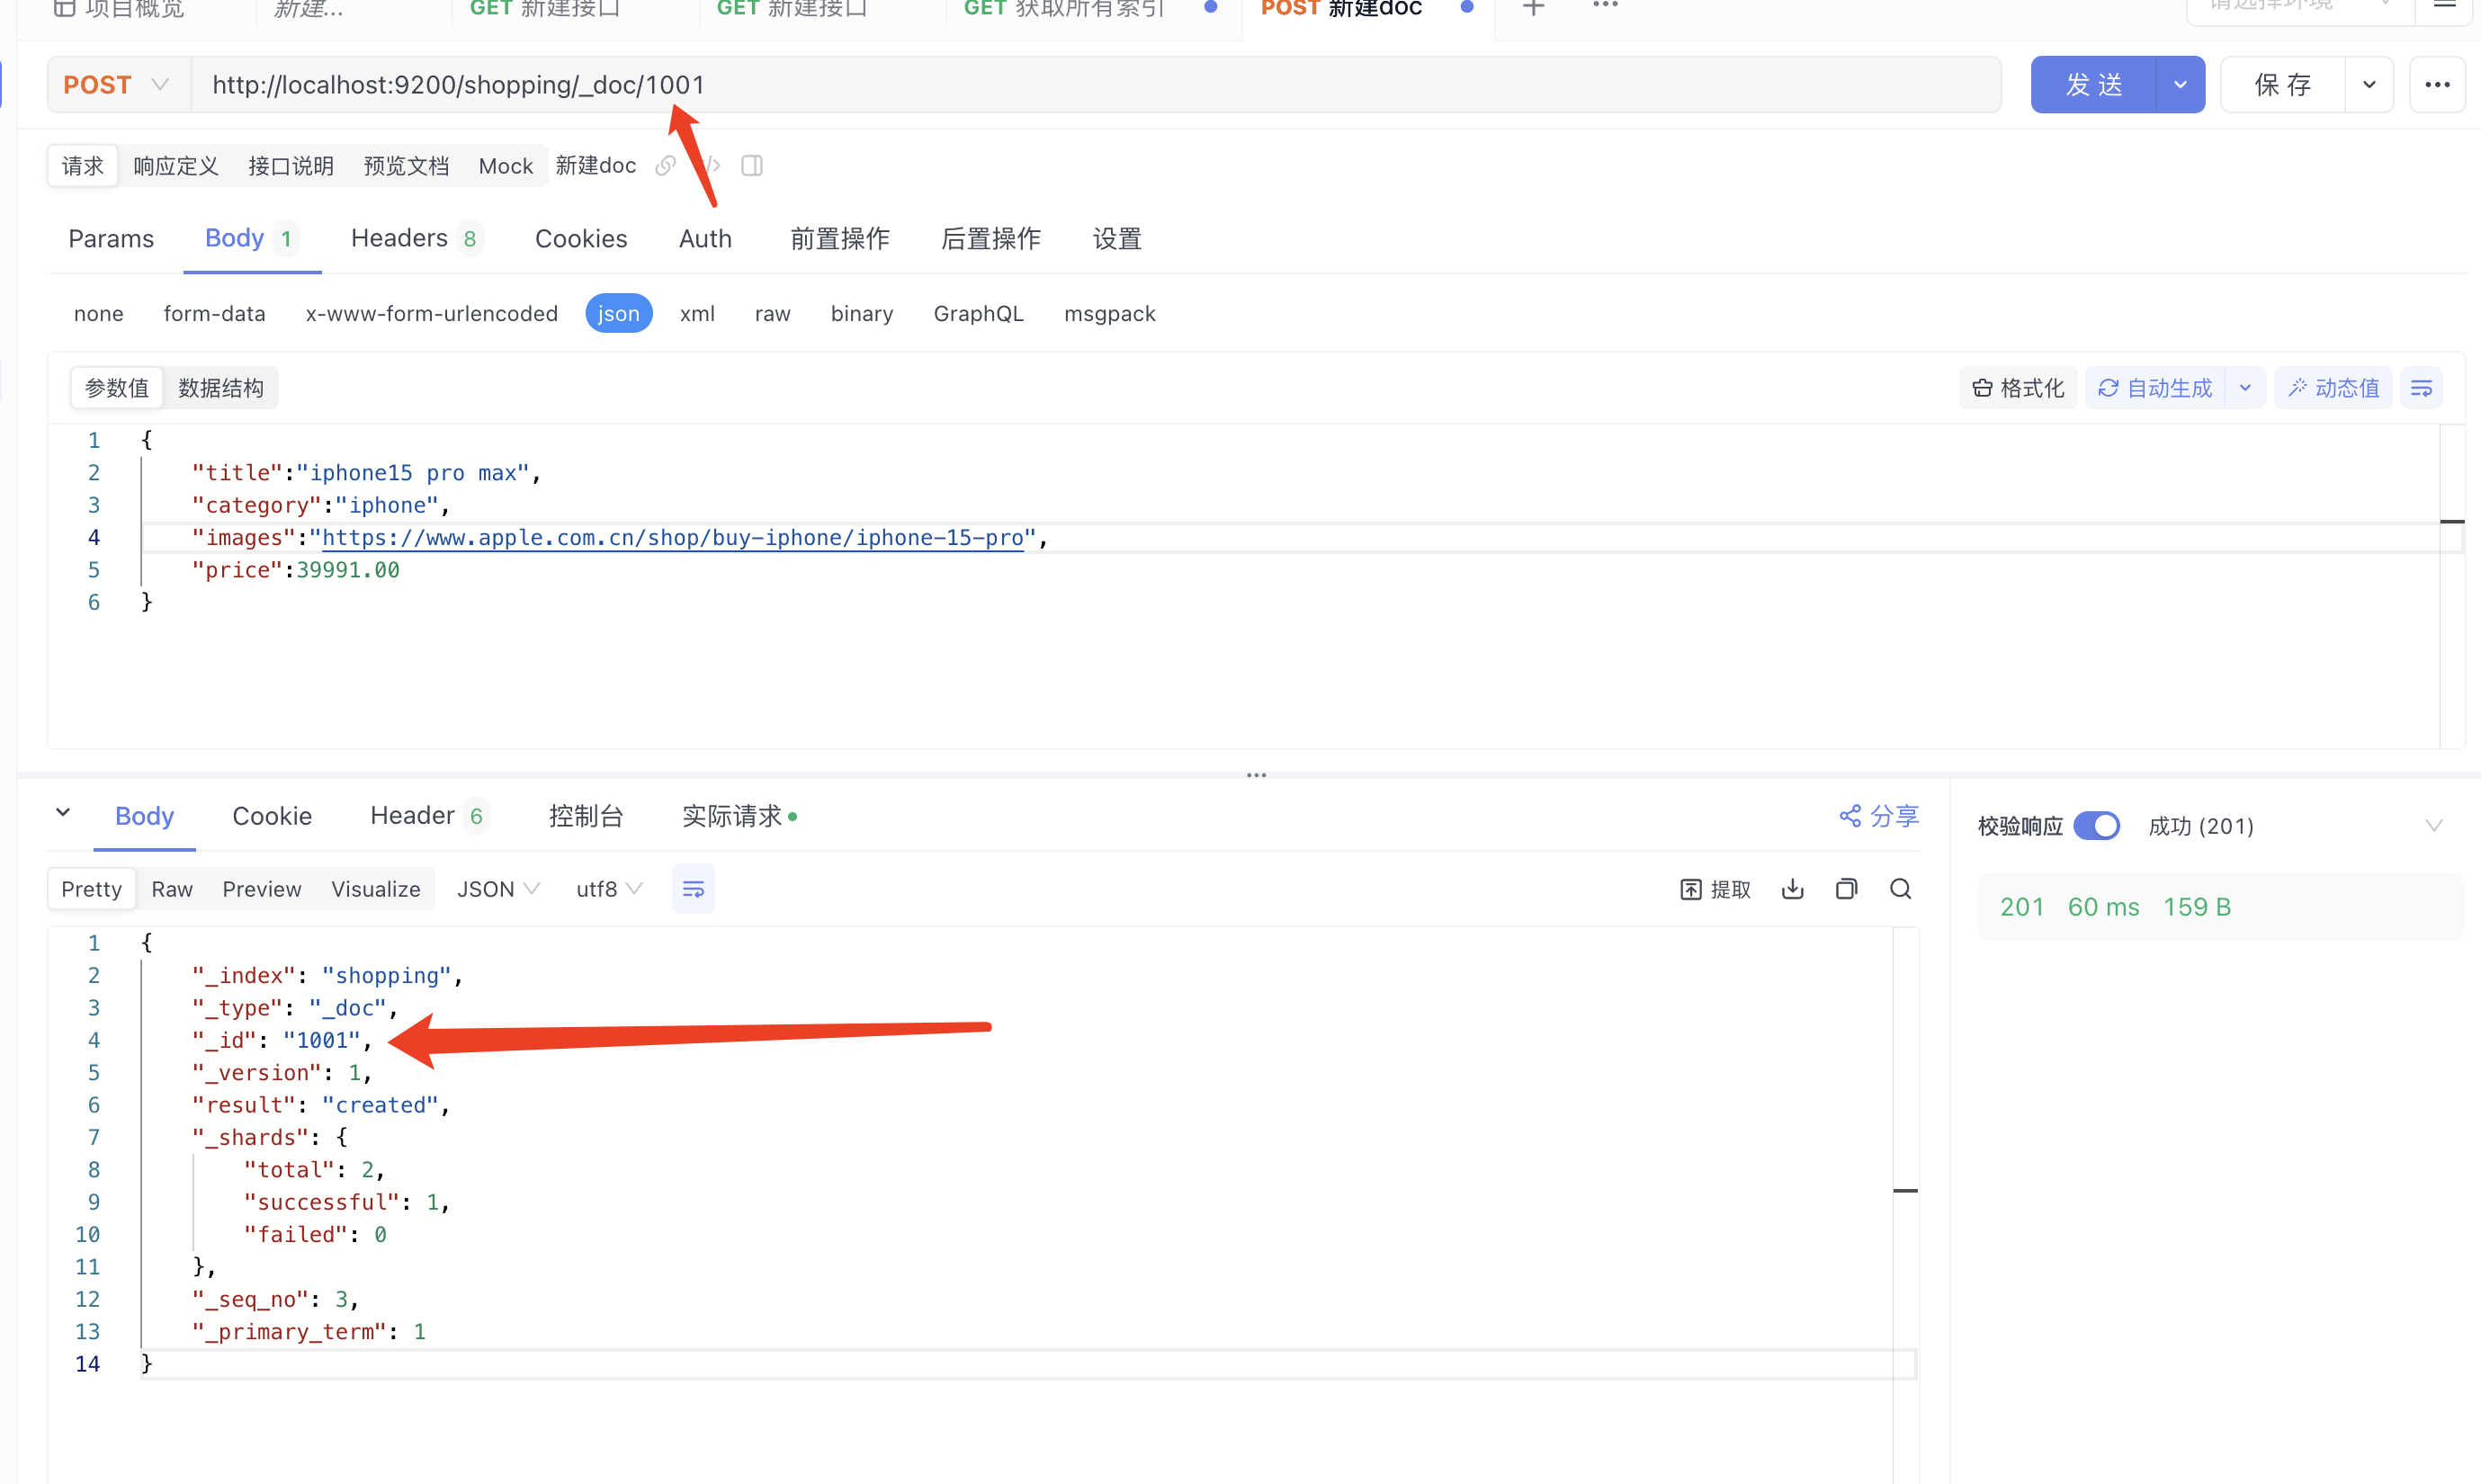The image size is (2481, 1484).
Task: Open the 响应定义 section tab
Action: click(176, 166)
